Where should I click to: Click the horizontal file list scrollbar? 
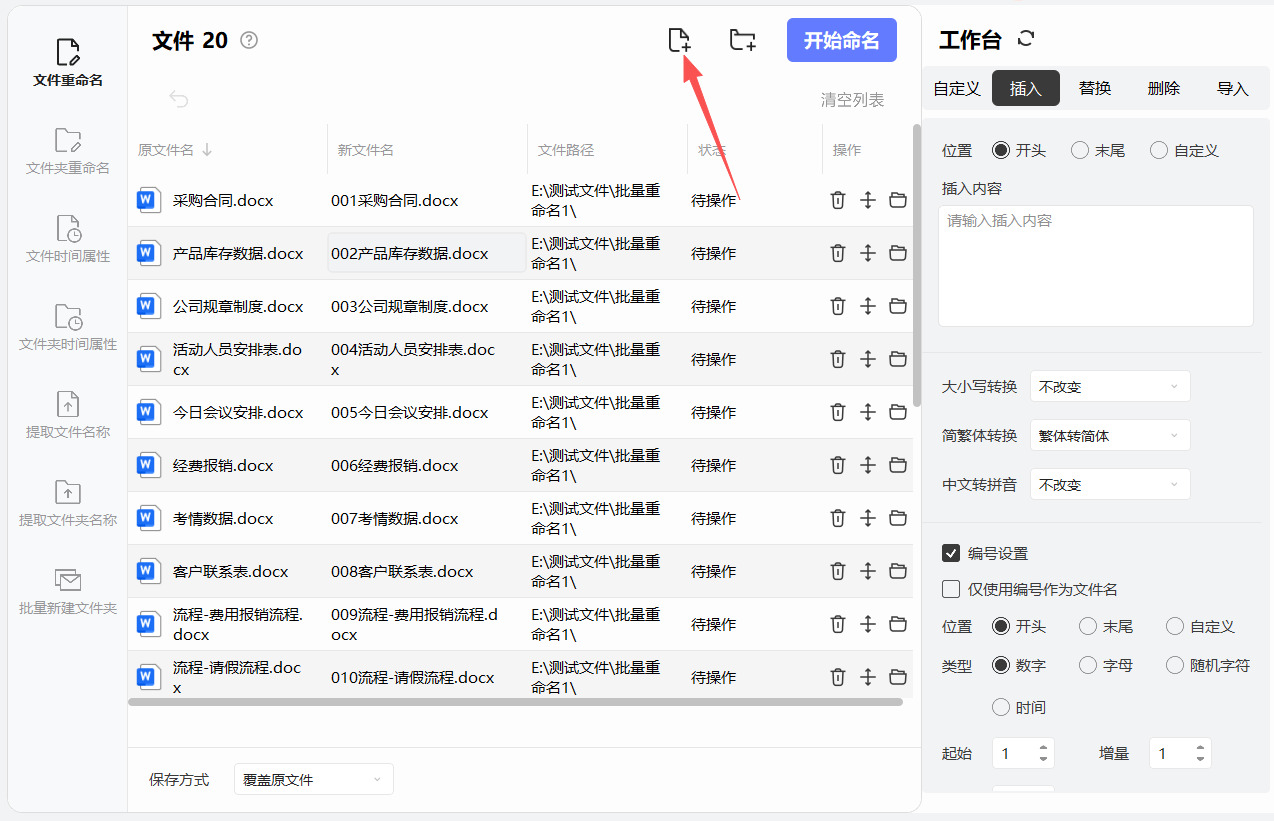point(515,702)
